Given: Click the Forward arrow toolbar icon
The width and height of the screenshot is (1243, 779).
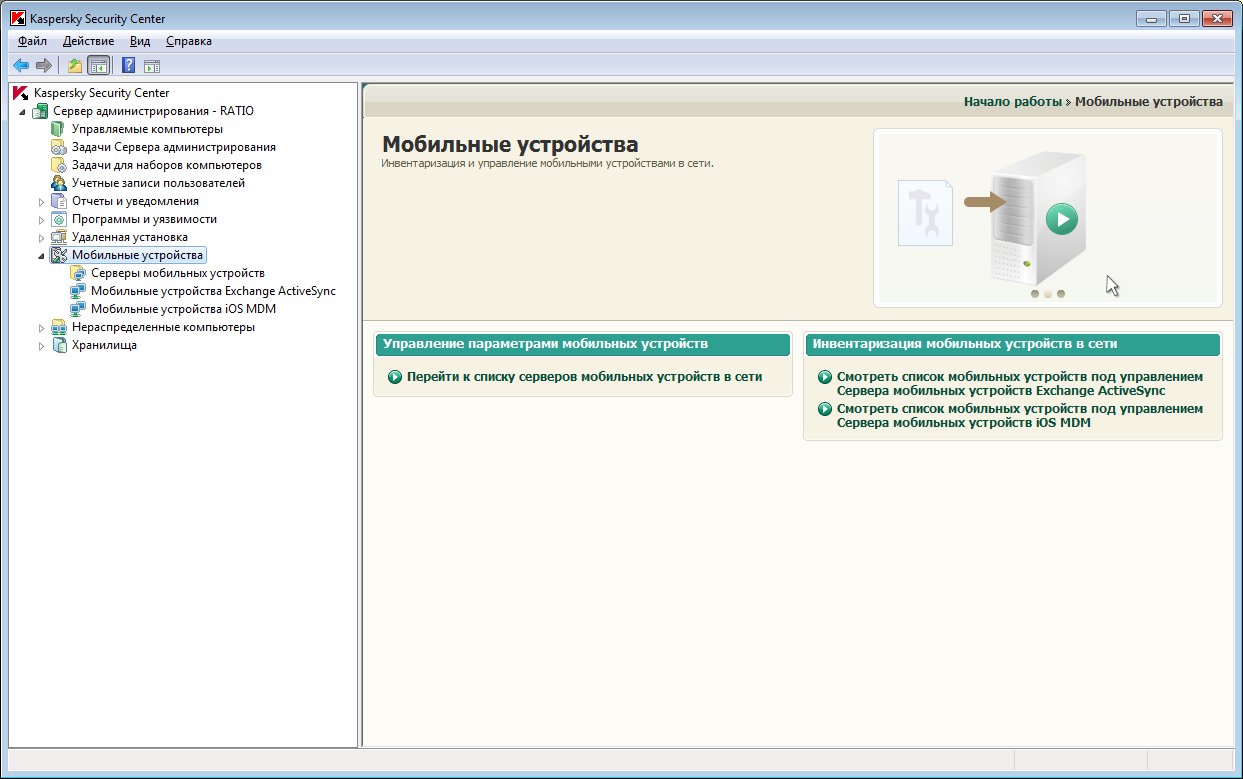Looking at the screenshot, I should pos(43,66).
